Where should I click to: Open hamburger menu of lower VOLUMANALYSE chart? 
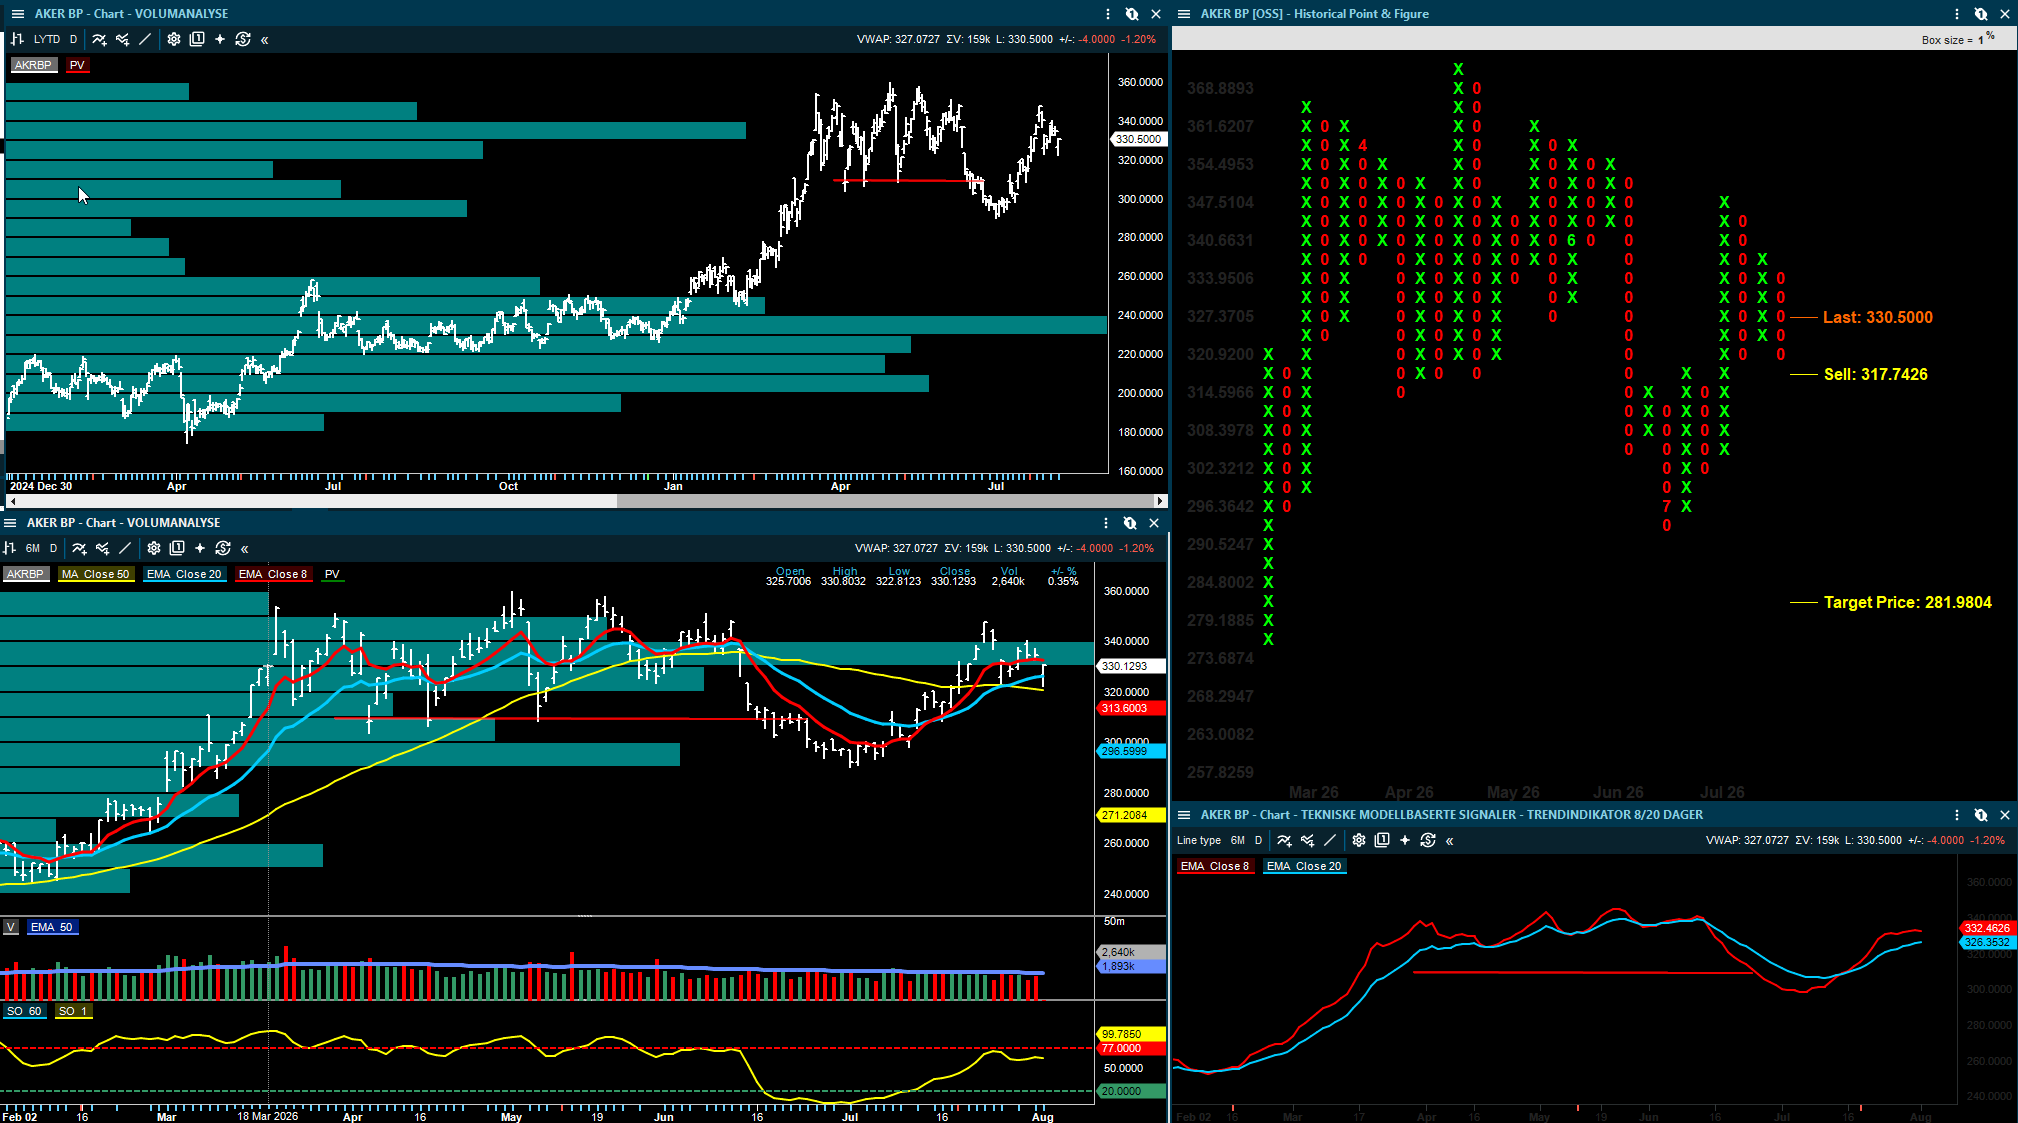click(x=10, y=523)
